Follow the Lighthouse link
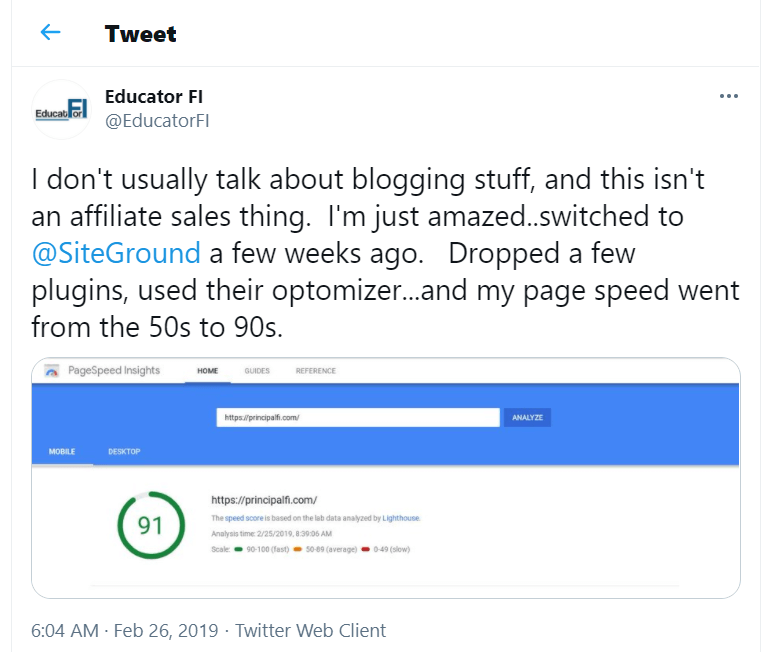This screenshot has height=652, width=773. click(x=399, y=519)
